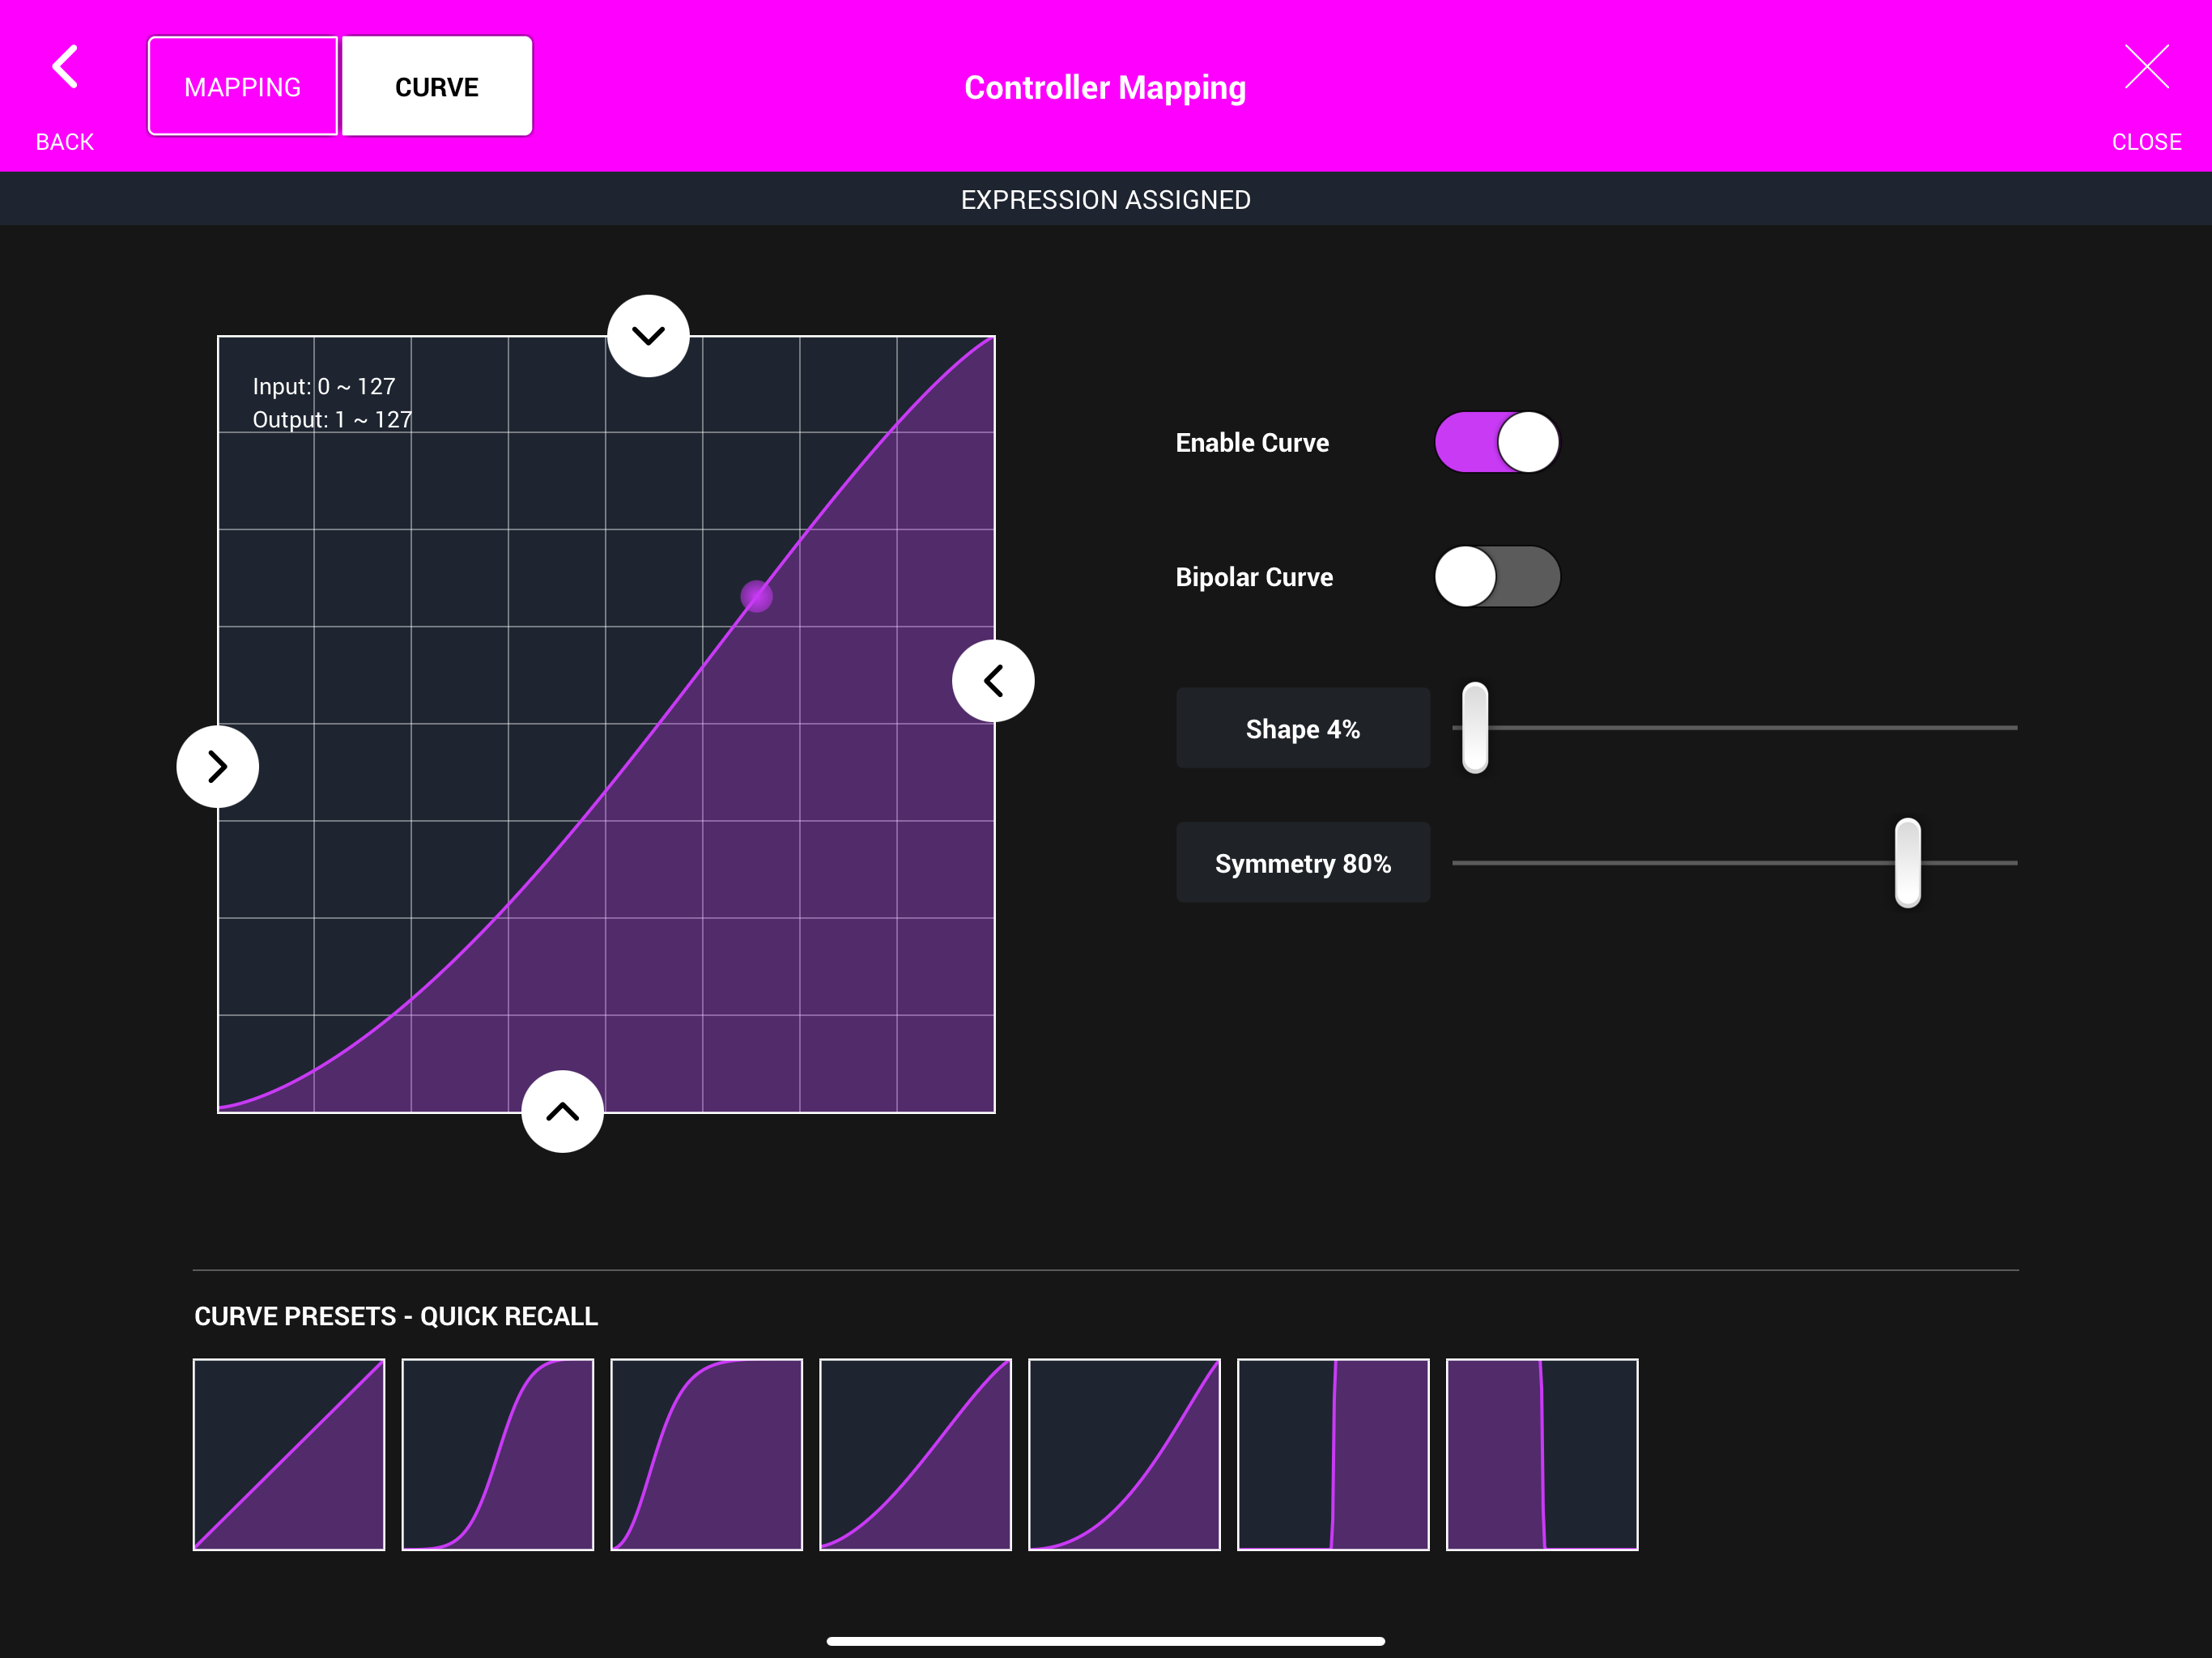Click the Bipolar Curve label
This screenshot has height=1658, width=2212.
(1254, 577)
